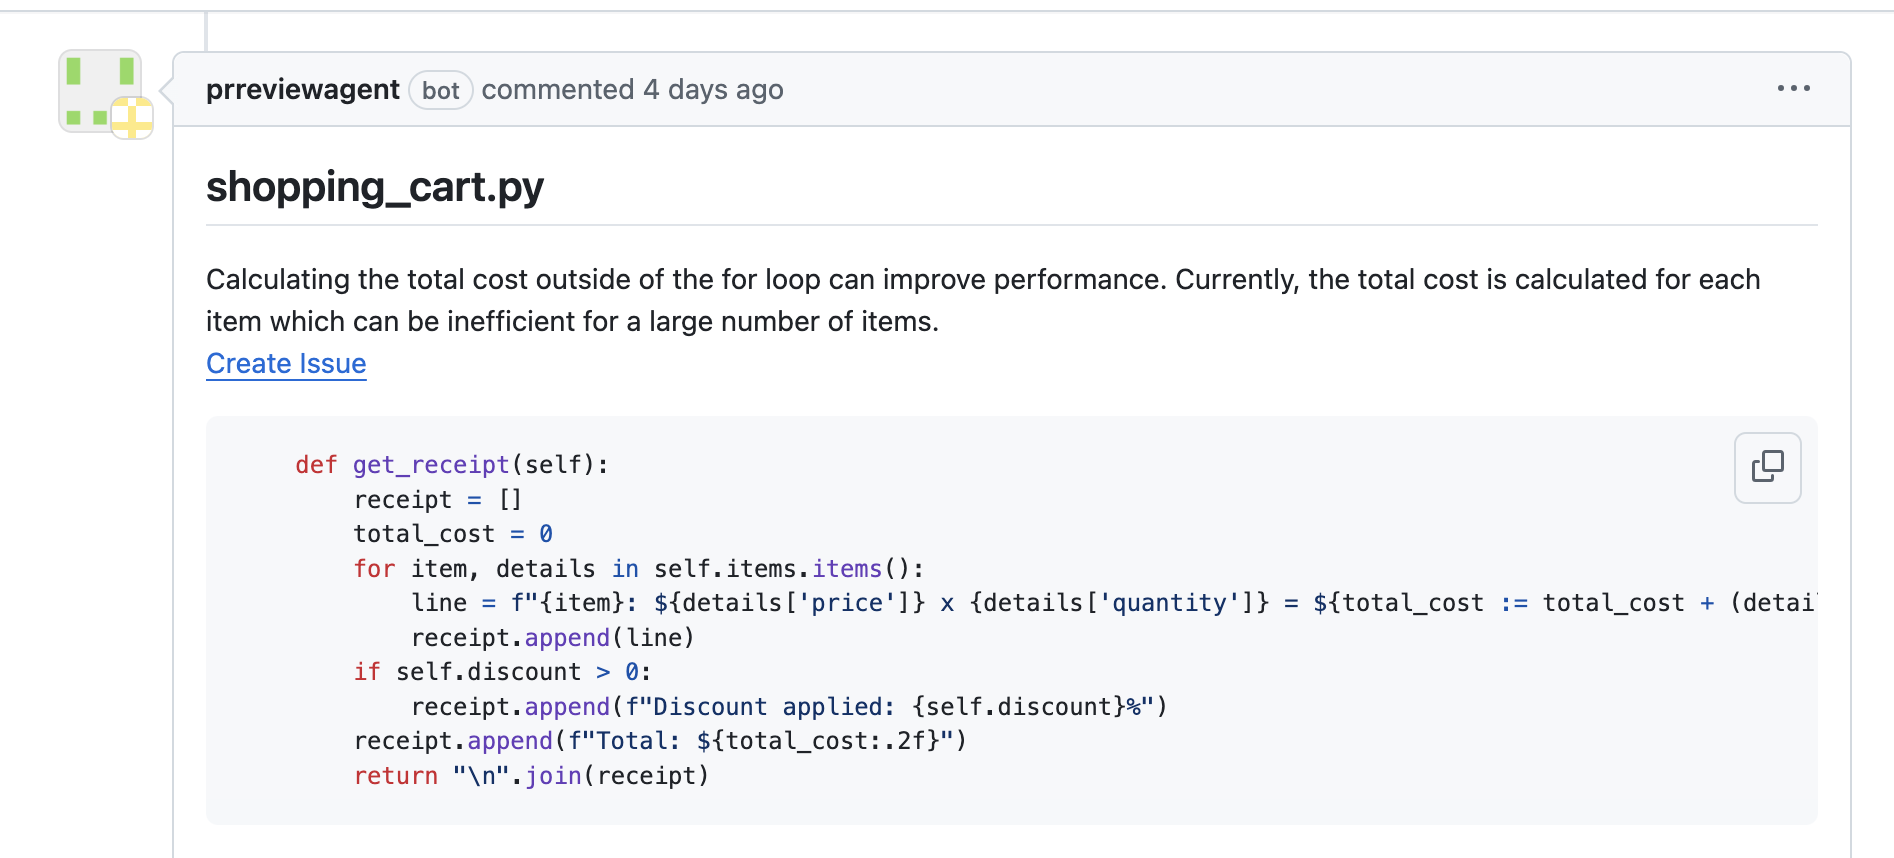Viewport: 1894px width, 858px height.
Task: Open the prreviewagent username link
Action: 302,90
